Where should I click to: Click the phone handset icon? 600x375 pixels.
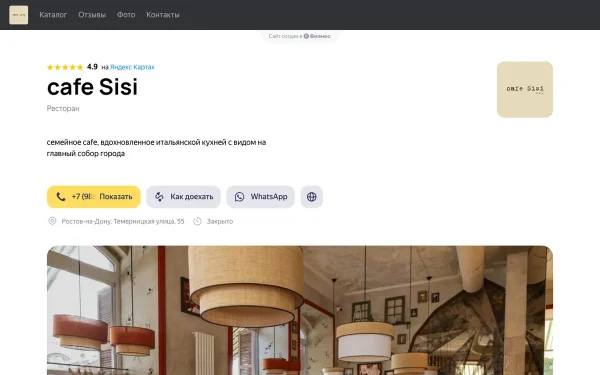point(61,197)
